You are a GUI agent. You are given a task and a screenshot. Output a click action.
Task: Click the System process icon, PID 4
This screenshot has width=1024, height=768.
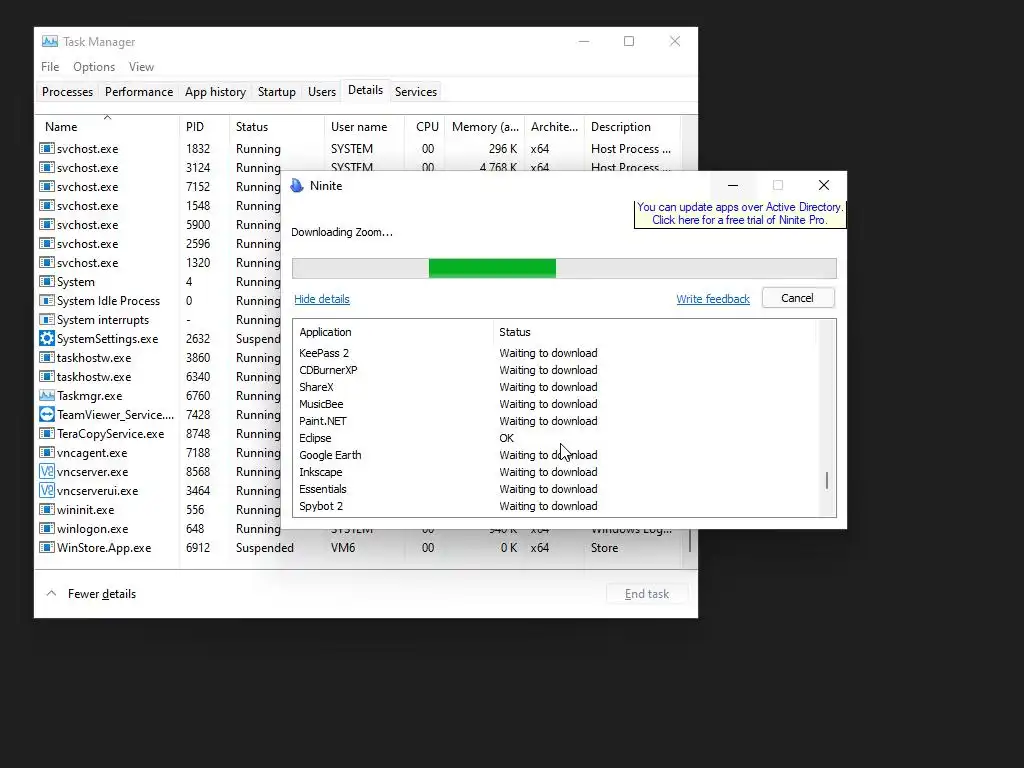click(47, 281)
